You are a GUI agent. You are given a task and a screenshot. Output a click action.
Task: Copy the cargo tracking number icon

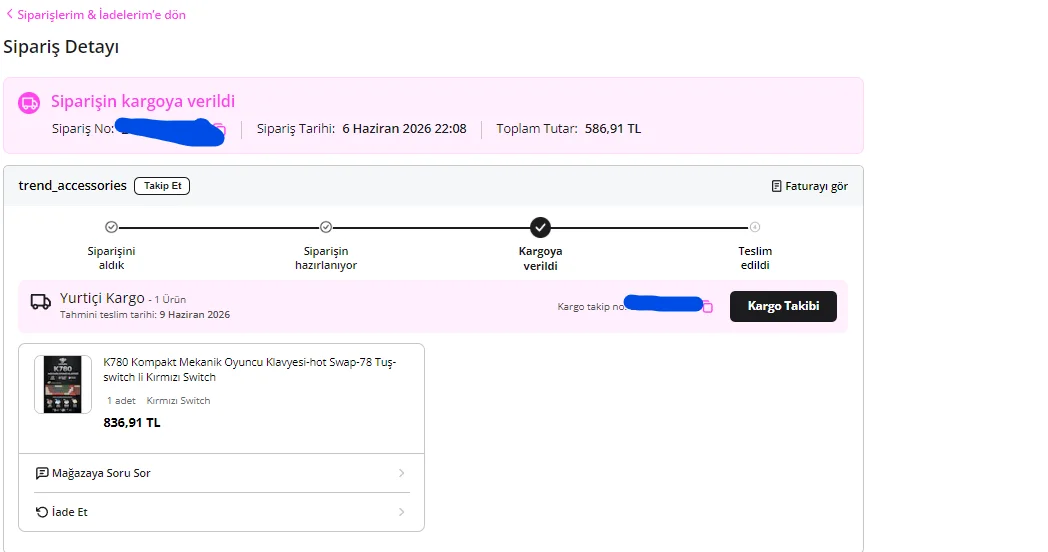[707, 307]
